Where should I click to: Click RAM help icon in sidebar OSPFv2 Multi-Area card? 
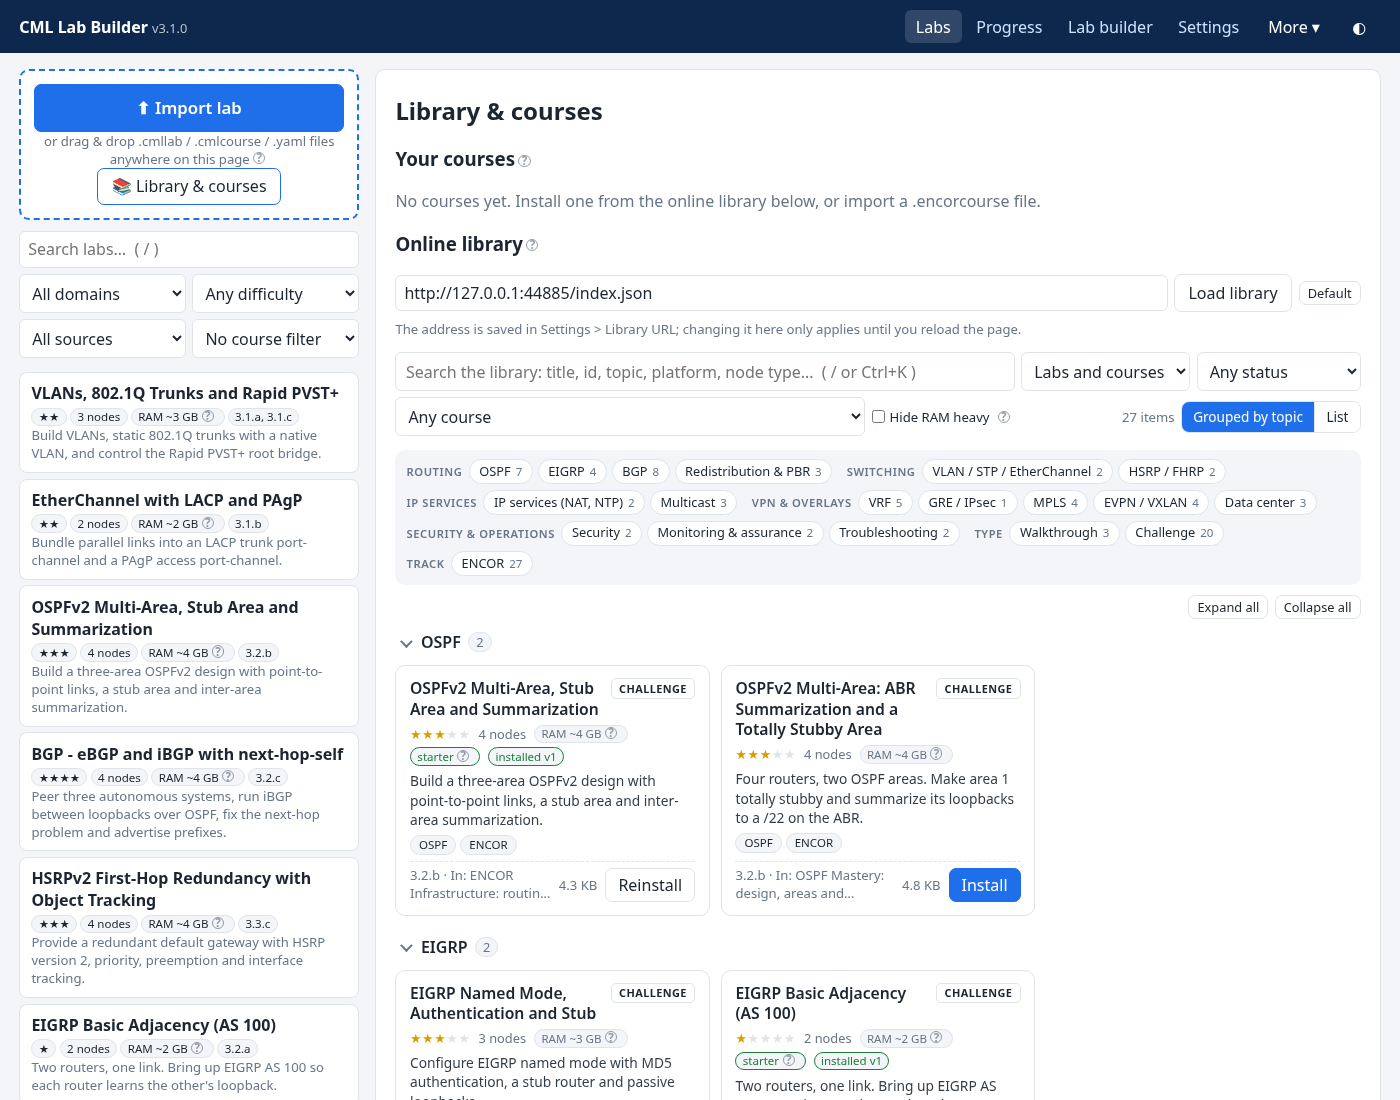pyautogui.click(x=218, y=652)
